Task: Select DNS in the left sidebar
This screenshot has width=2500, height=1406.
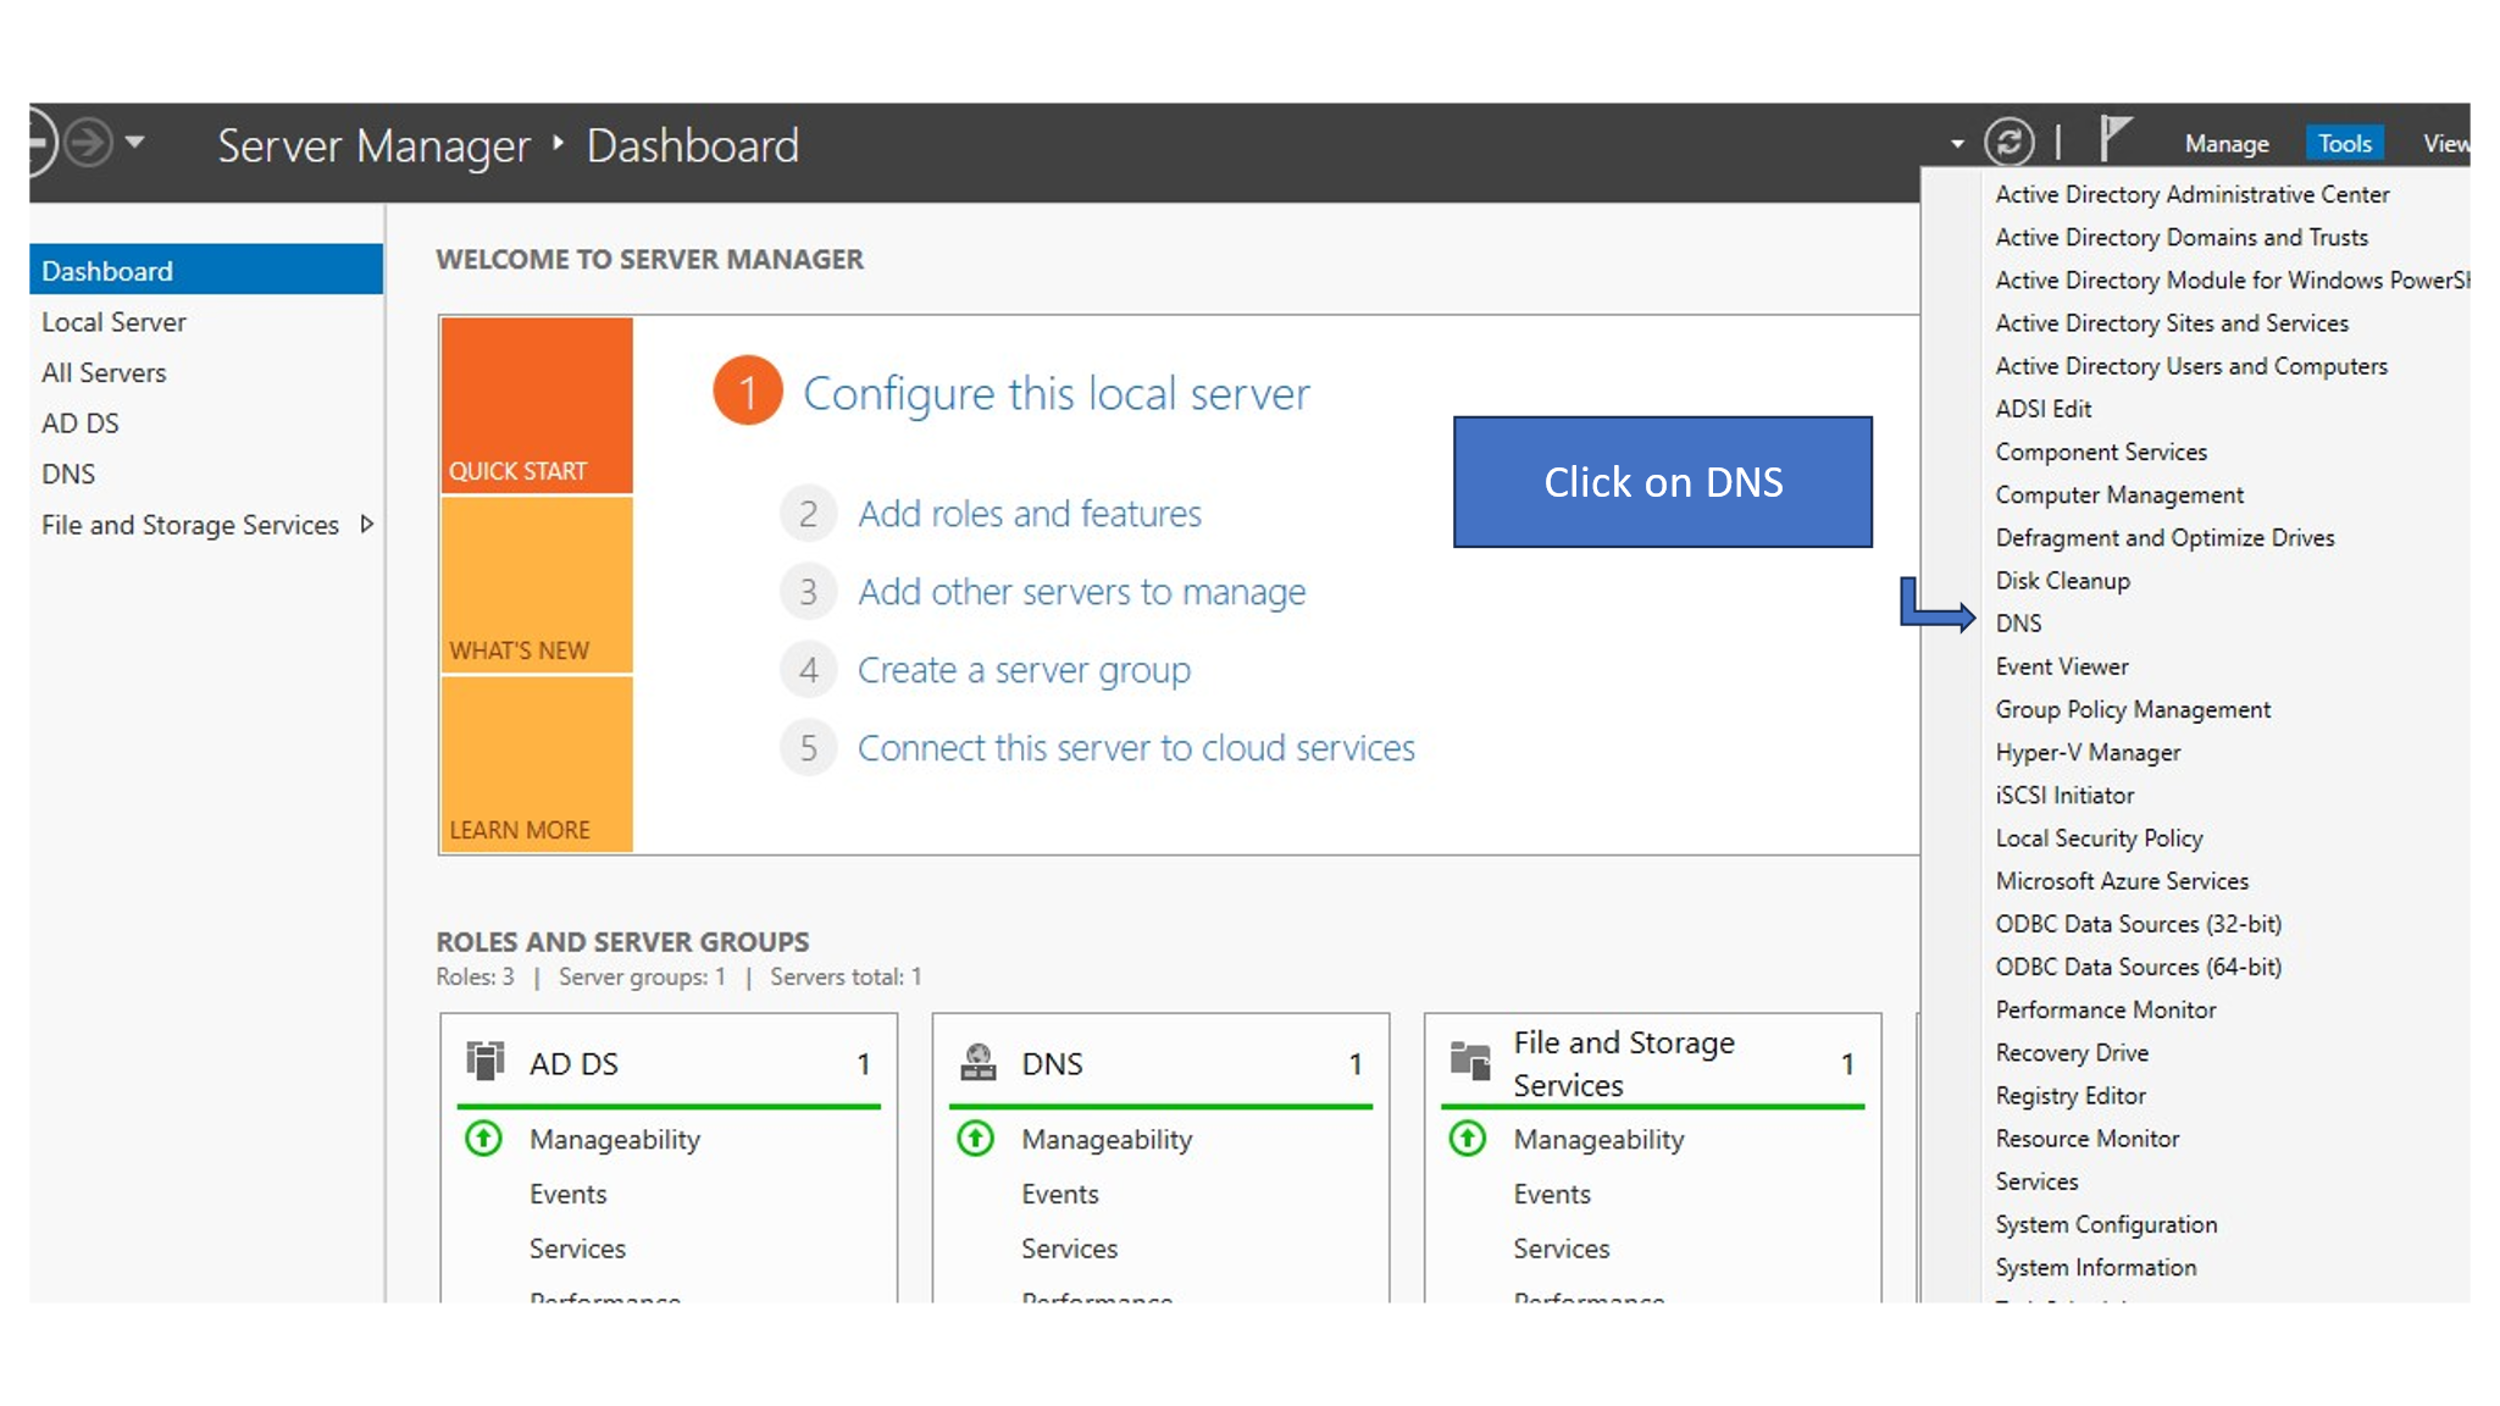Action: [x=68, y=473]
